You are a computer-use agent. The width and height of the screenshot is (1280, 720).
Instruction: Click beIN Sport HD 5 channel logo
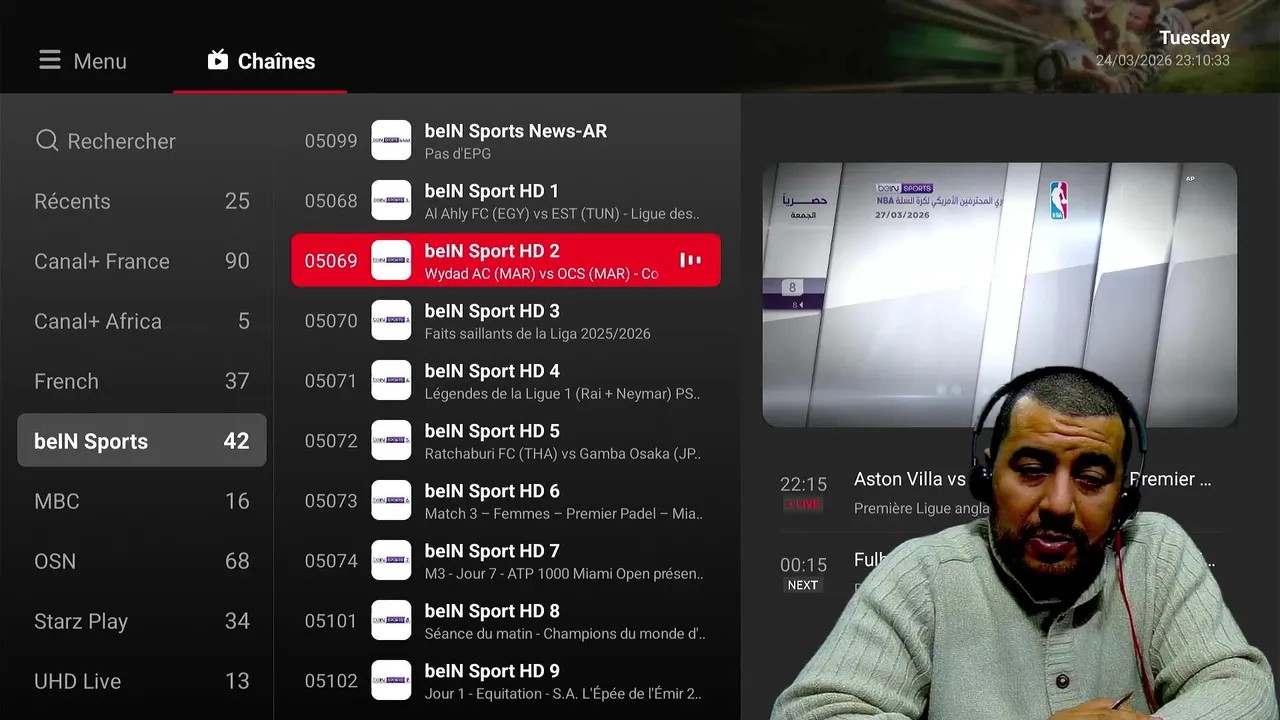391,440
